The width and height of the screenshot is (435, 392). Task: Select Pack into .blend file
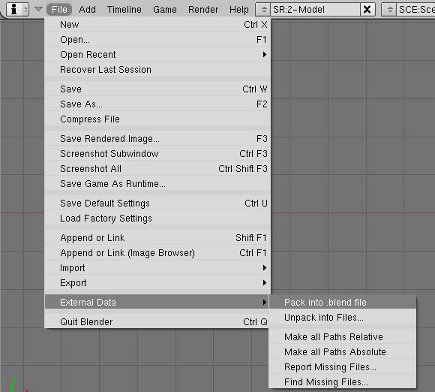[342, 302]
